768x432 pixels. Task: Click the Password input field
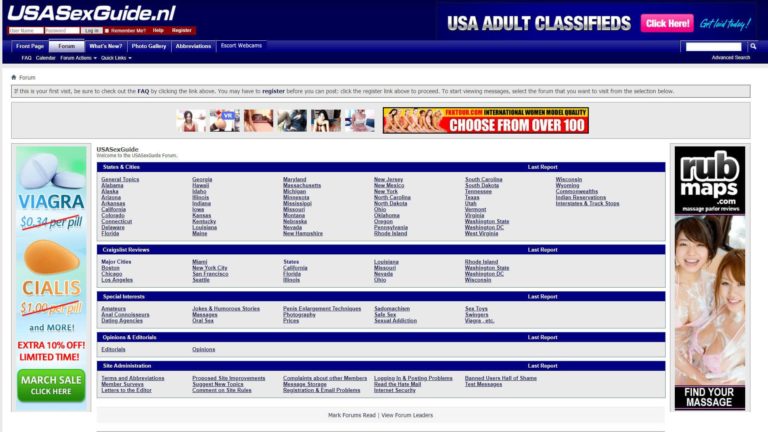[62, 30]
